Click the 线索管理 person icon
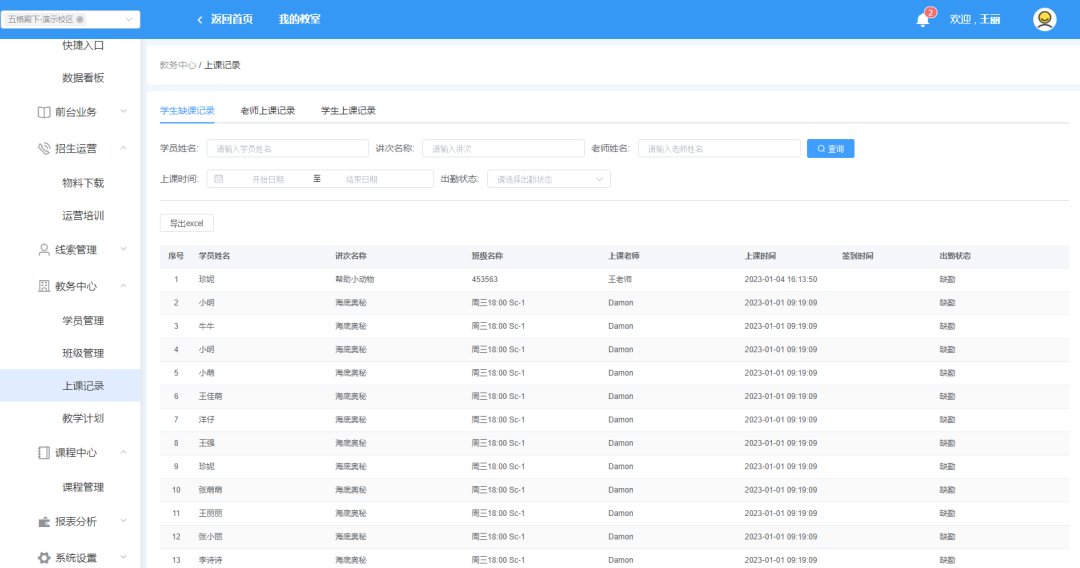This screenshot has width=1080, height=568. 44,250
